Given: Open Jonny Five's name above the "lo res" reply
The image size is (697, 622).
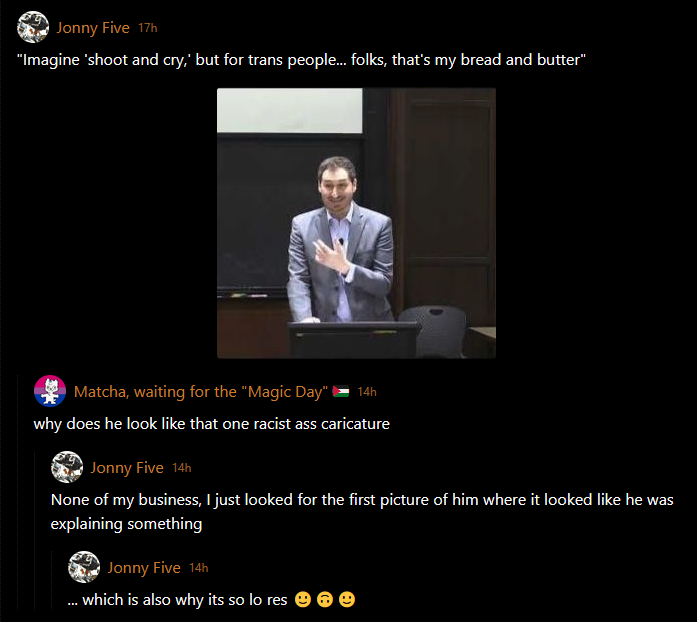Looking at the screenshot, I should click(144, 568).
